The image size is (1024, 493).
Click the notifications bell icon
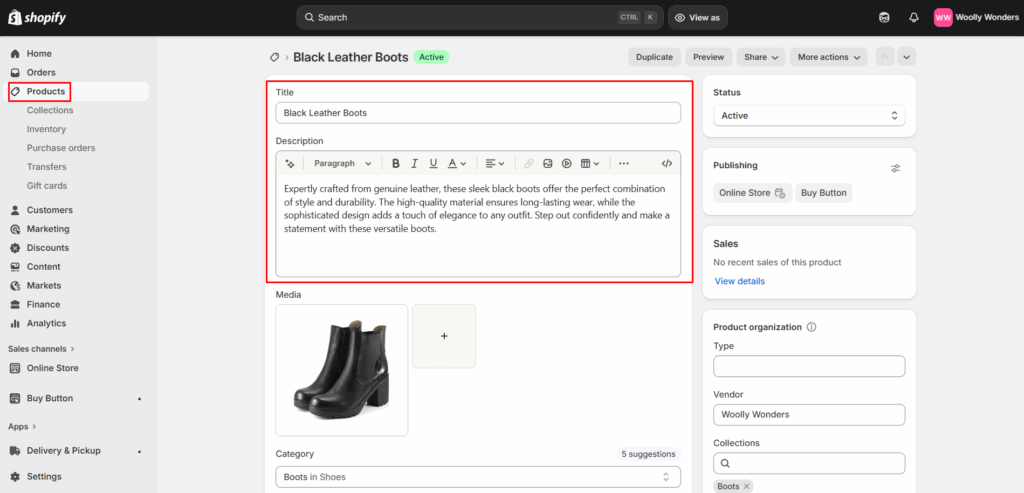913,18
